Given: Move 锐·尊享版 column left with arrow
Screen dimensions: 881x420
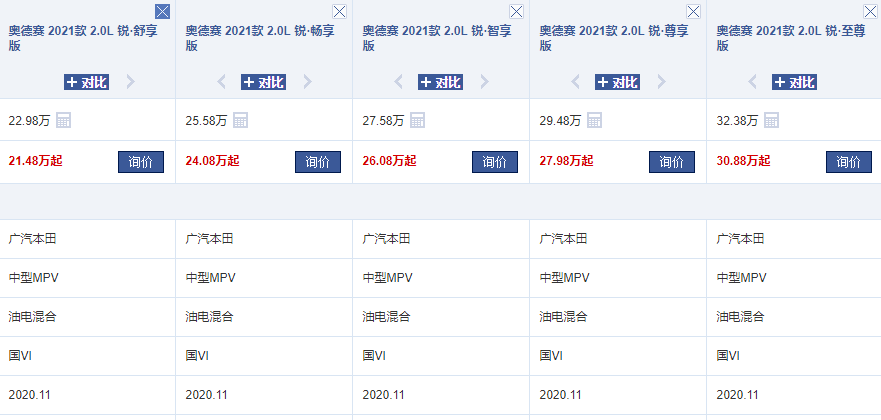Looking at the screenshot, I should coord(575,82).
